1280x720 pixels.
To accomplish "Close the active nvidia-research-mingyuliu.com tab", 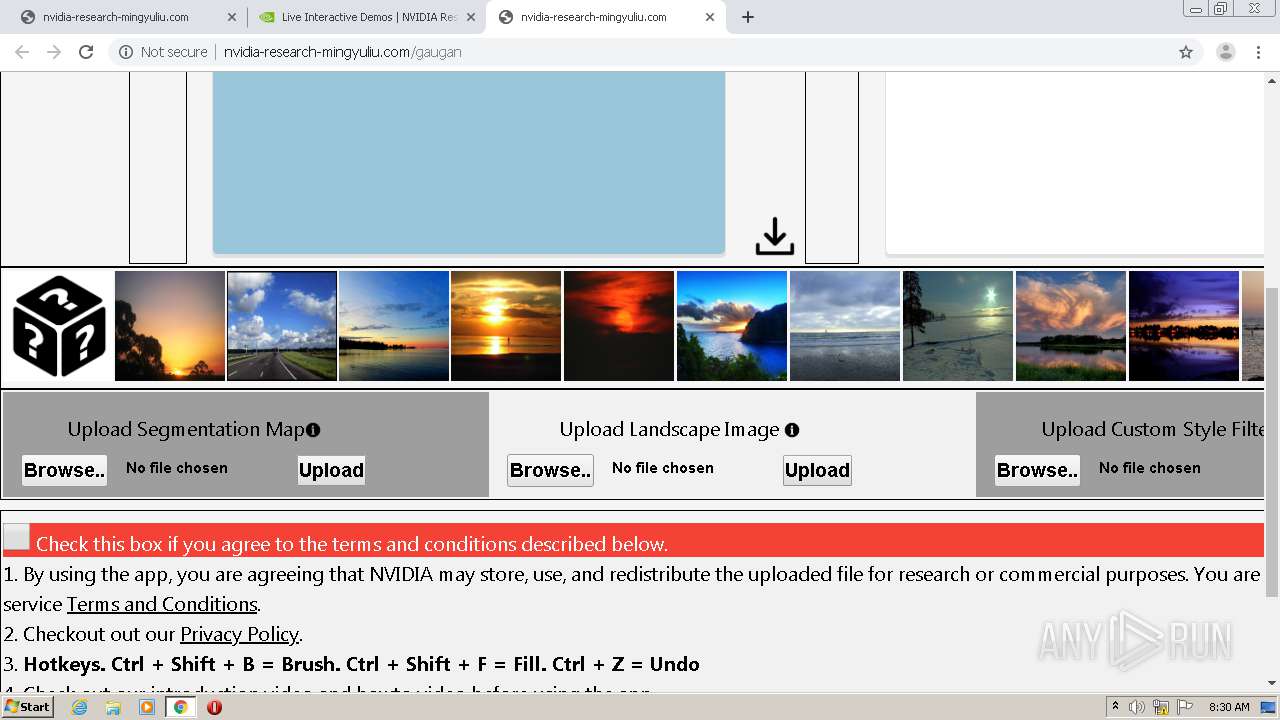I will tap(710, 17).
